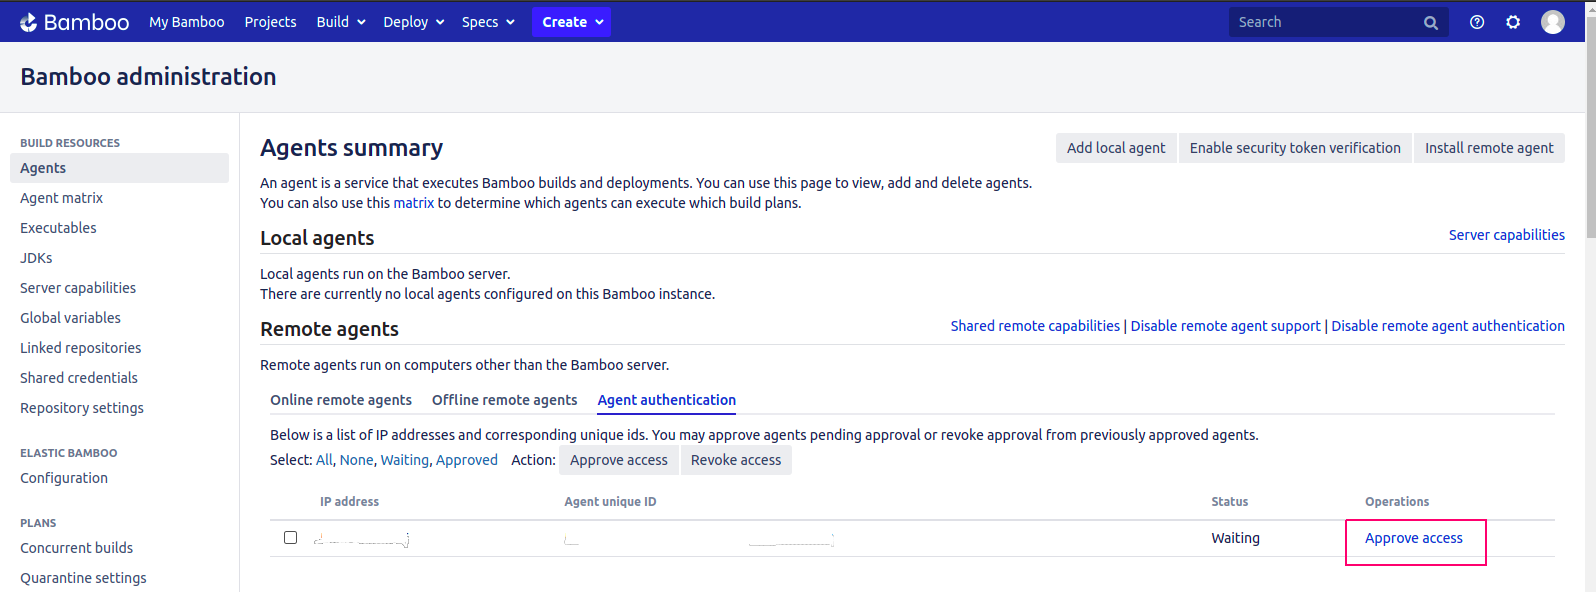
Task: Click the Revoke access action button
Action: 736,460
